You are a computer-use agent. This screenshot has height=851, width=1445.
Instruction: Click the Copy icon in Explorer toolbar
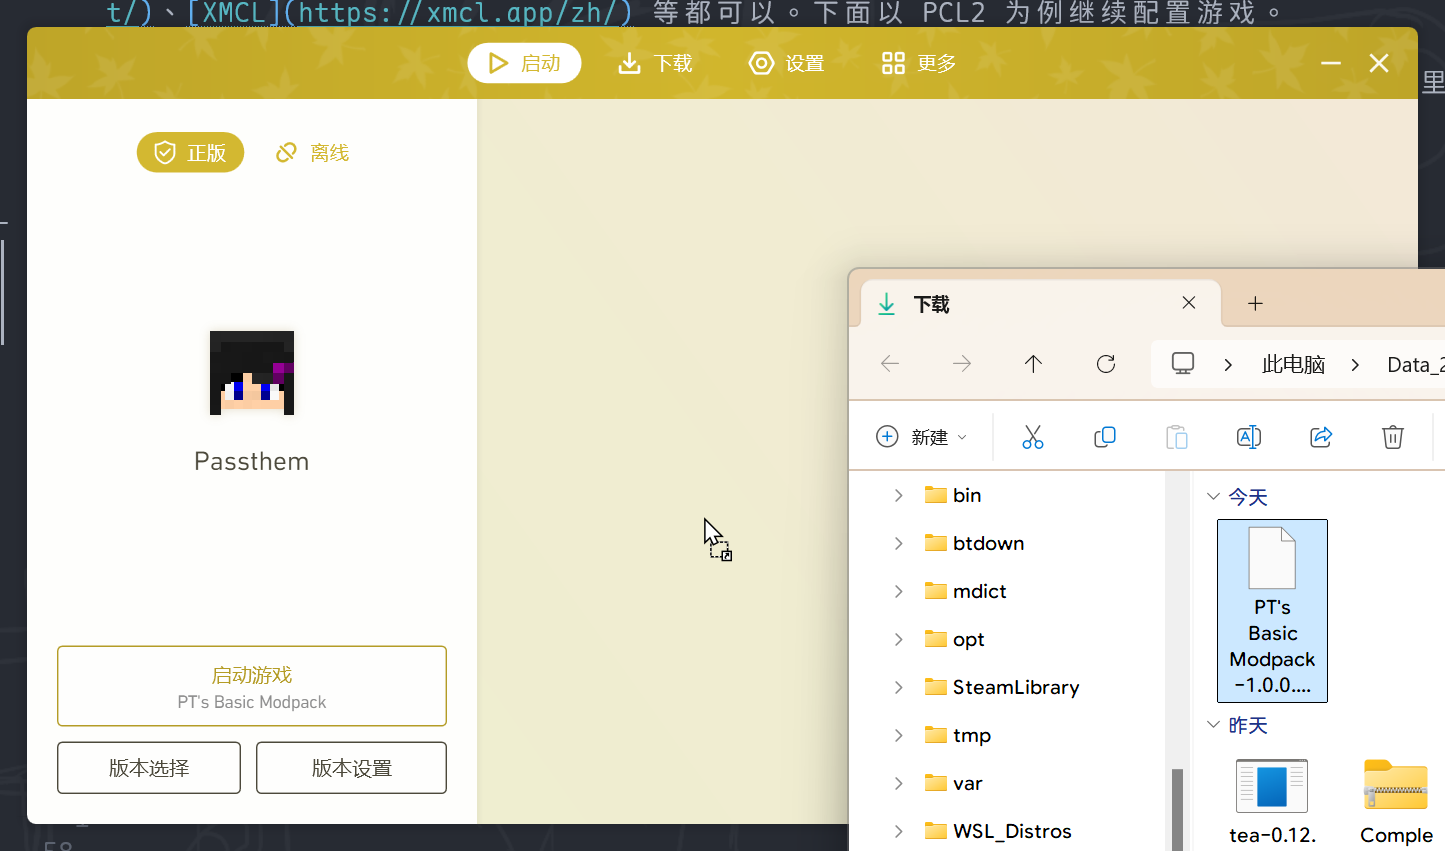click(x=1105, y=437)
